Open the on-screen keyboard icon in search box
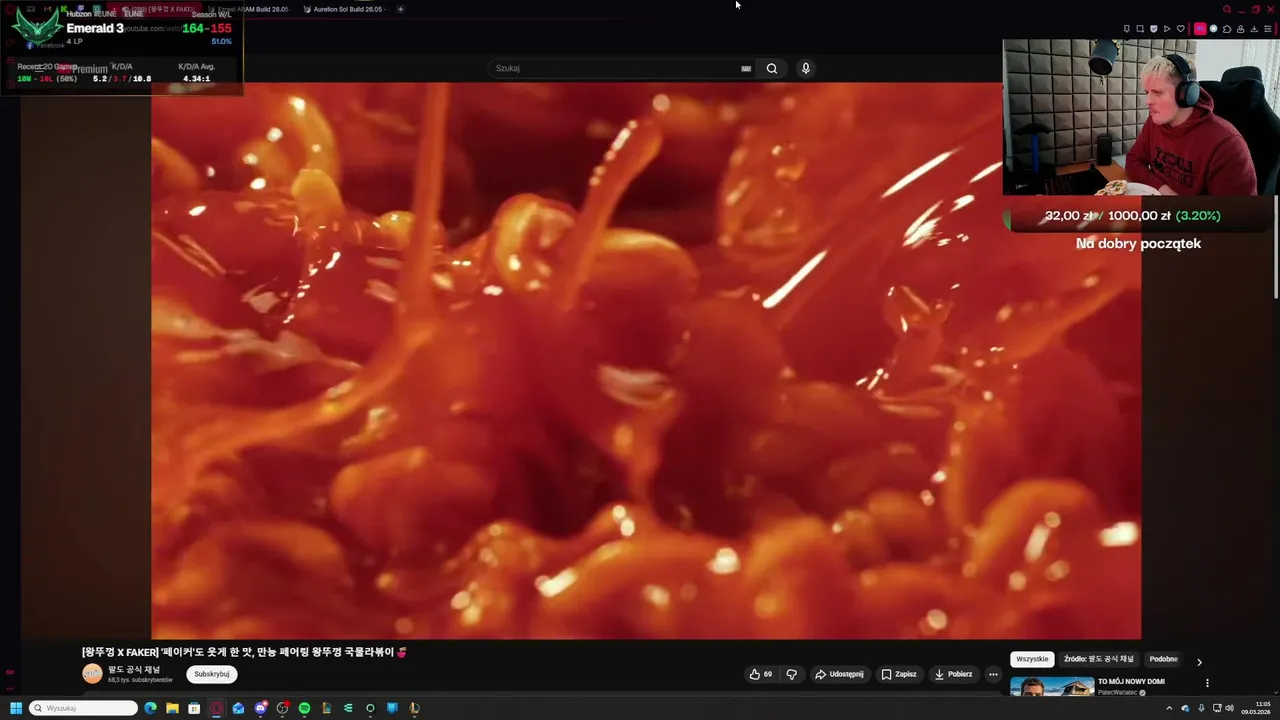This screenshot has height=720, width=1280. point(746,68)
